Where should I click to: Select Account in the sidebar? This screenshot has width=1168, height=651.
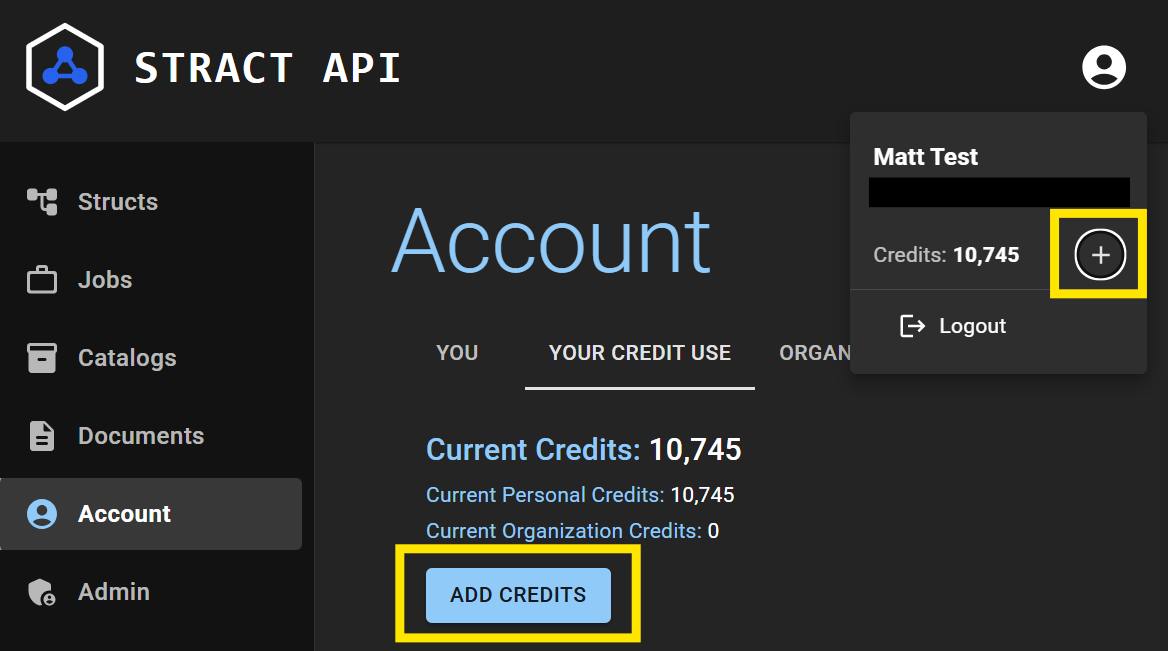151,514
